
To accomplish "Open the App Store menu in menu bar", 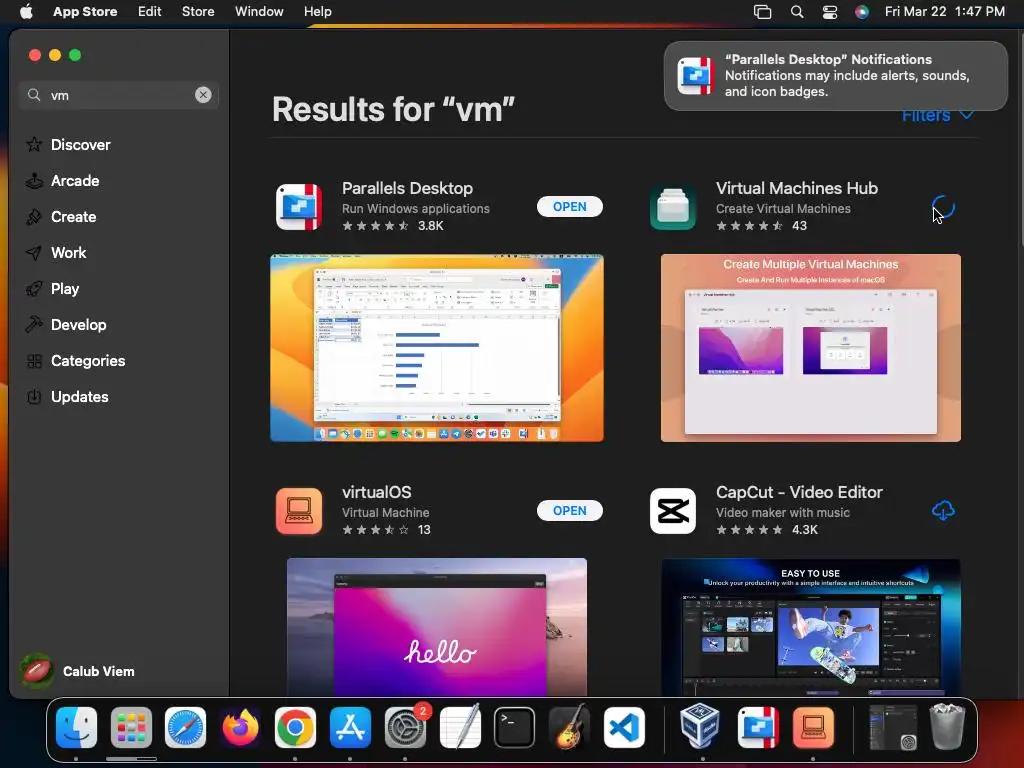I will click(85, 11).
